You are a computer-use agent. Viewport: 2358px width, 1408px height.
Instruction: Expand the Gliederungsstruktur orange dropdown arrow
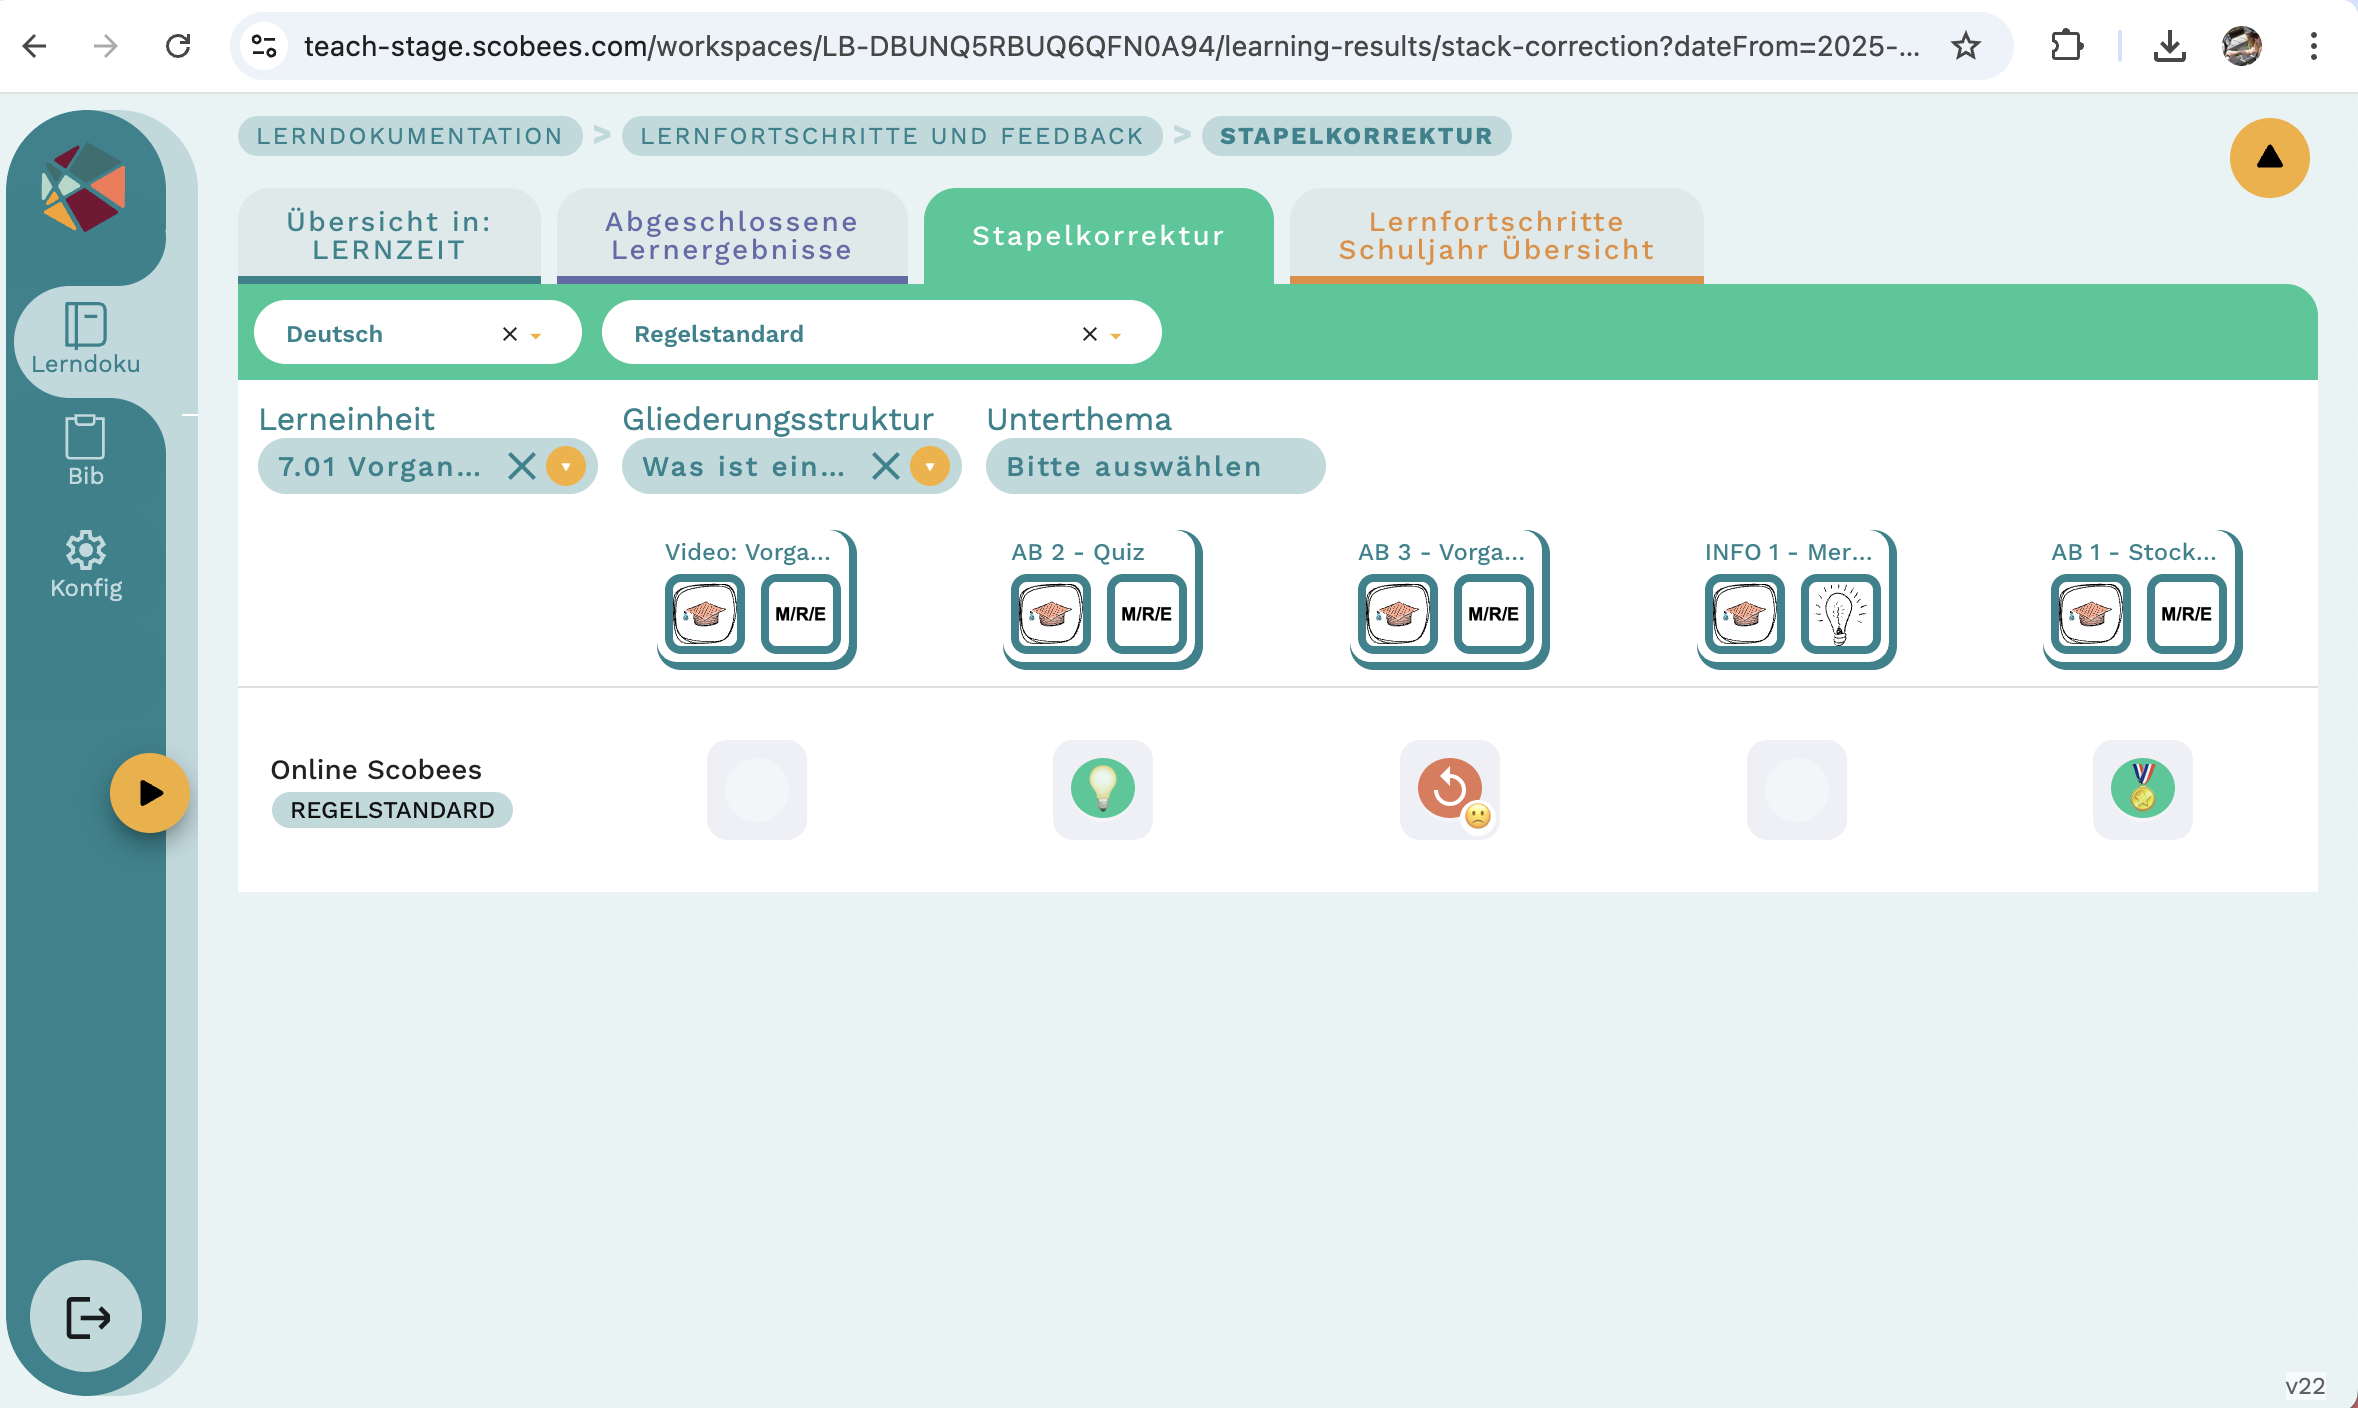point(930,466)
